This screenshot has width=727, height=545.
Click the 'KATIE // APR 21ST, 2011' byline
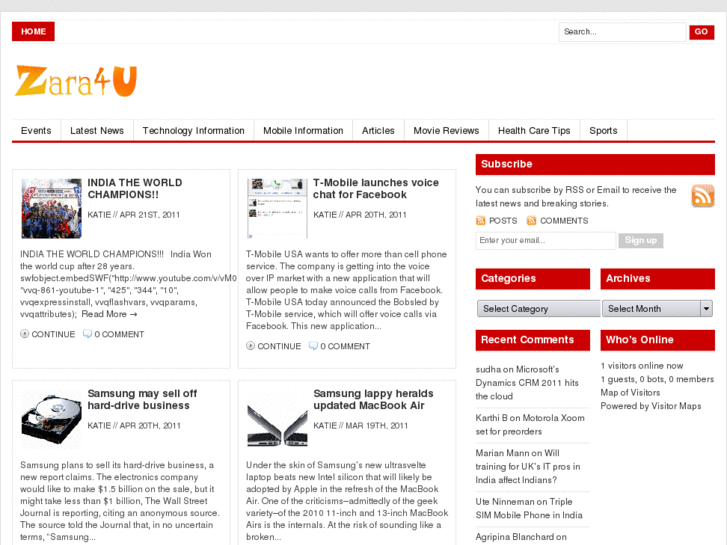(134, 215)
